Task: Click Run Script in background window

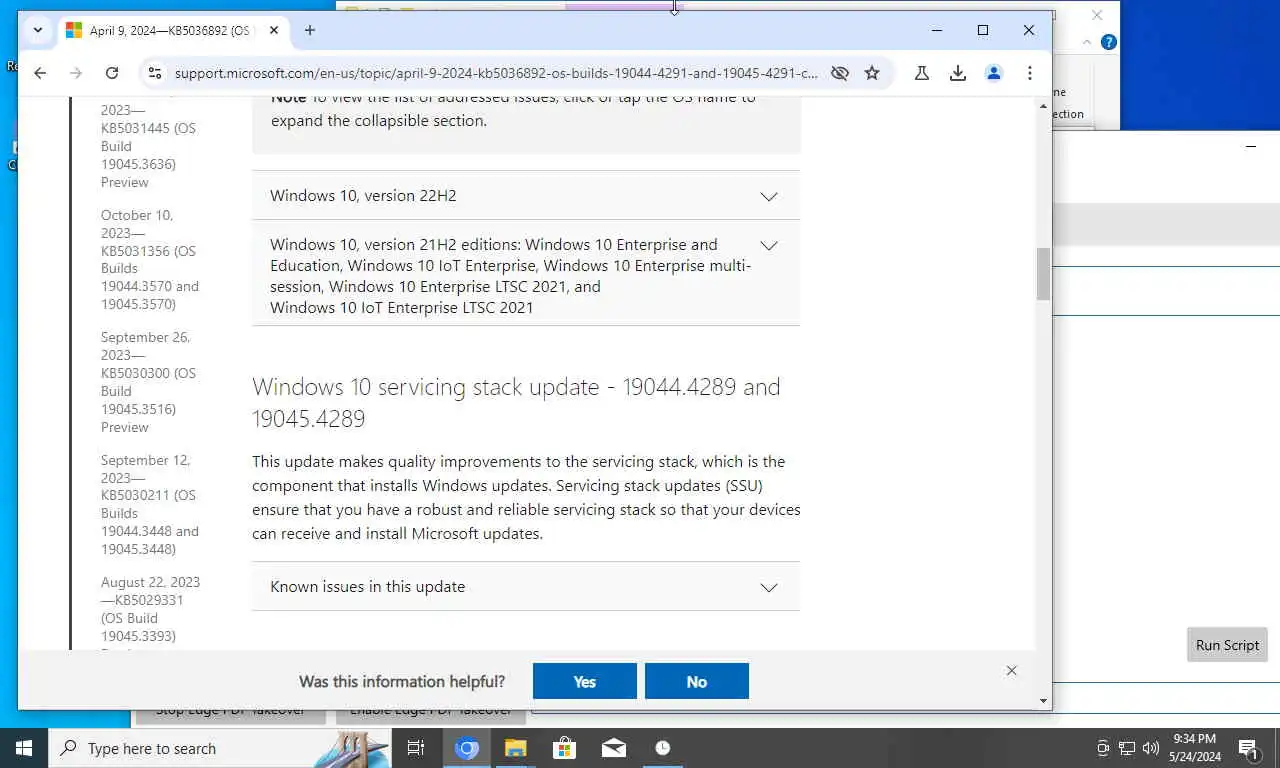Action: click(1227, 645)
